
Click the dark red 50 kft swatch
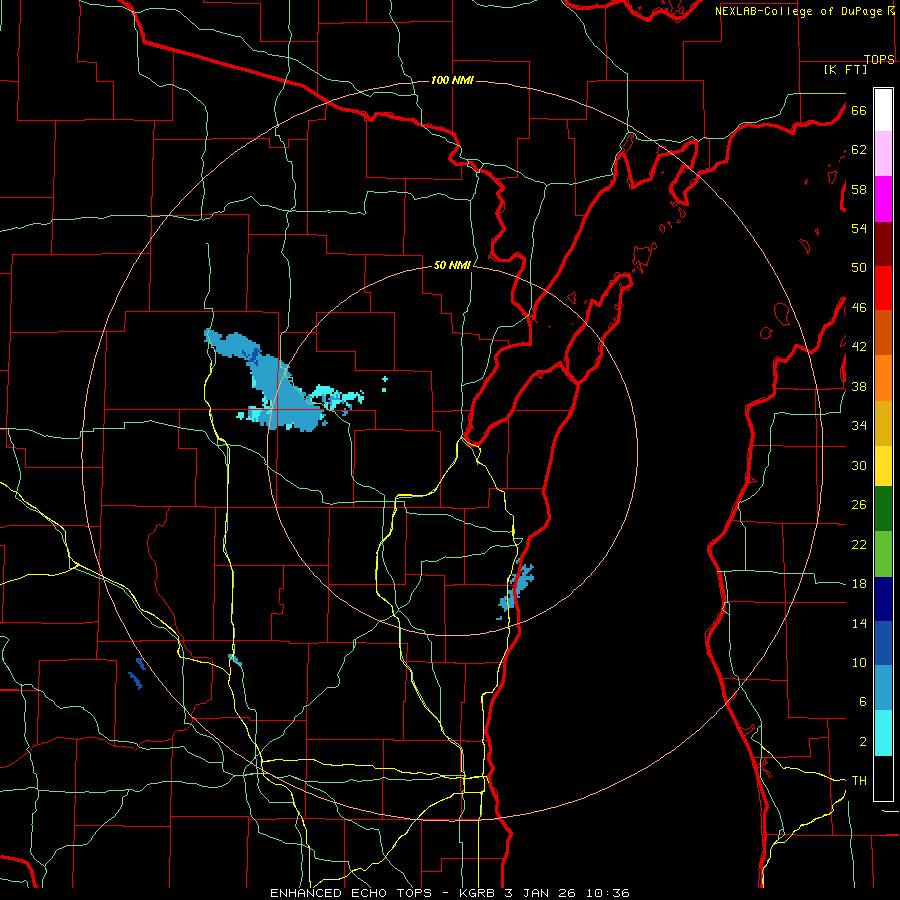(883, 244)
